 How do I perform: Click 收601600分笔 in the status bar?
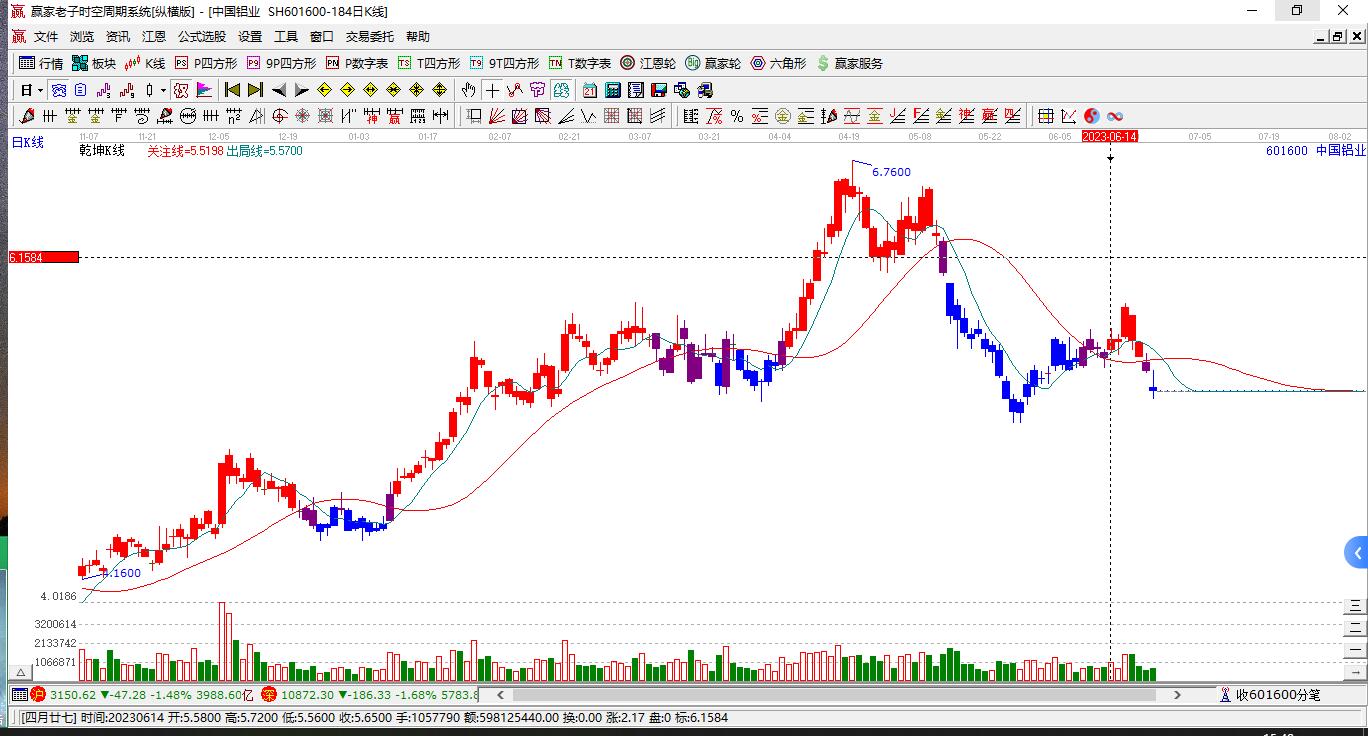point(1277,694)
